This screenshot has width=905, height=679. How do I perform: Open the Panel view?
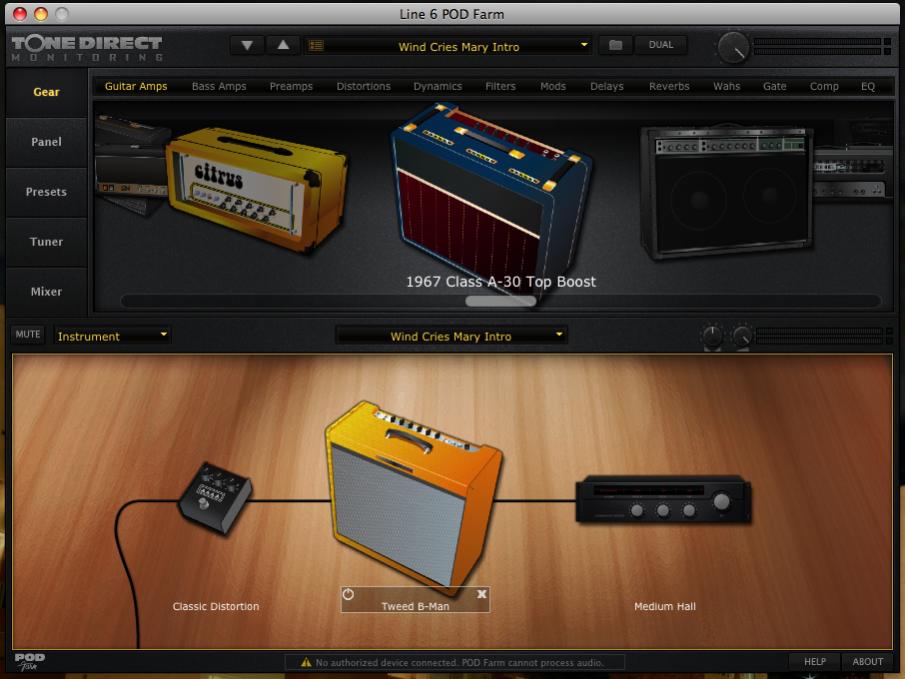[46, 142]
